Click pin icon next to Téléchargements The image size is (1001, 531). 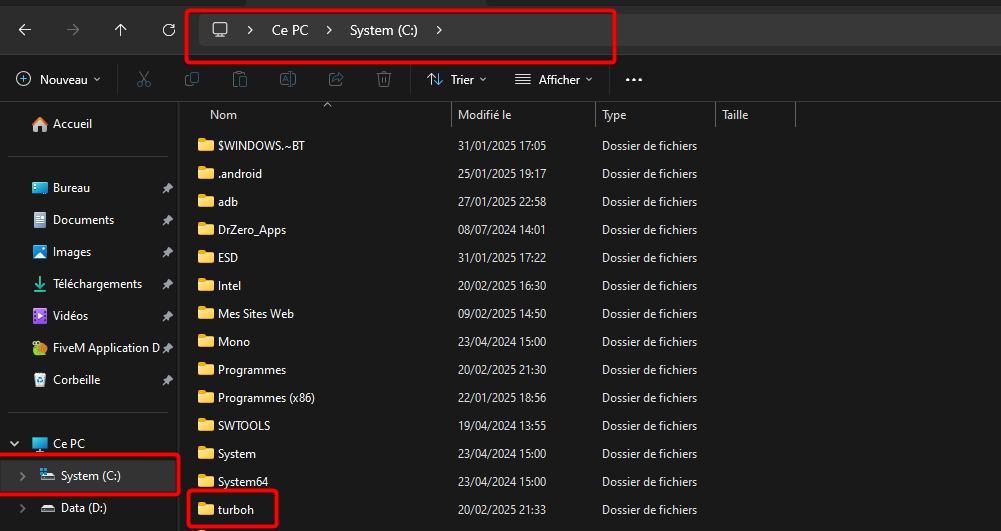[167, 284]
